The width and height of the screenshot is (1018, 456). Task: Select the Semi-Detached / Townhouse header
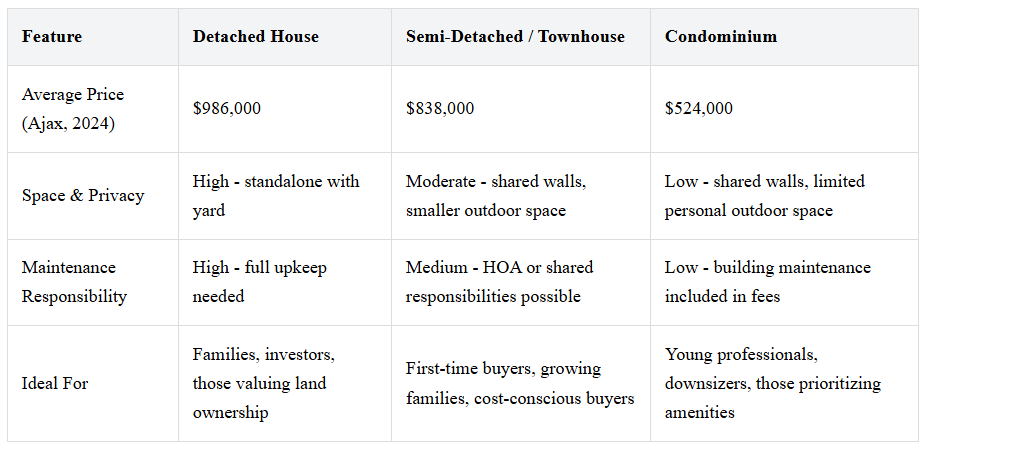pyautogui.click(x=515, y=37)
